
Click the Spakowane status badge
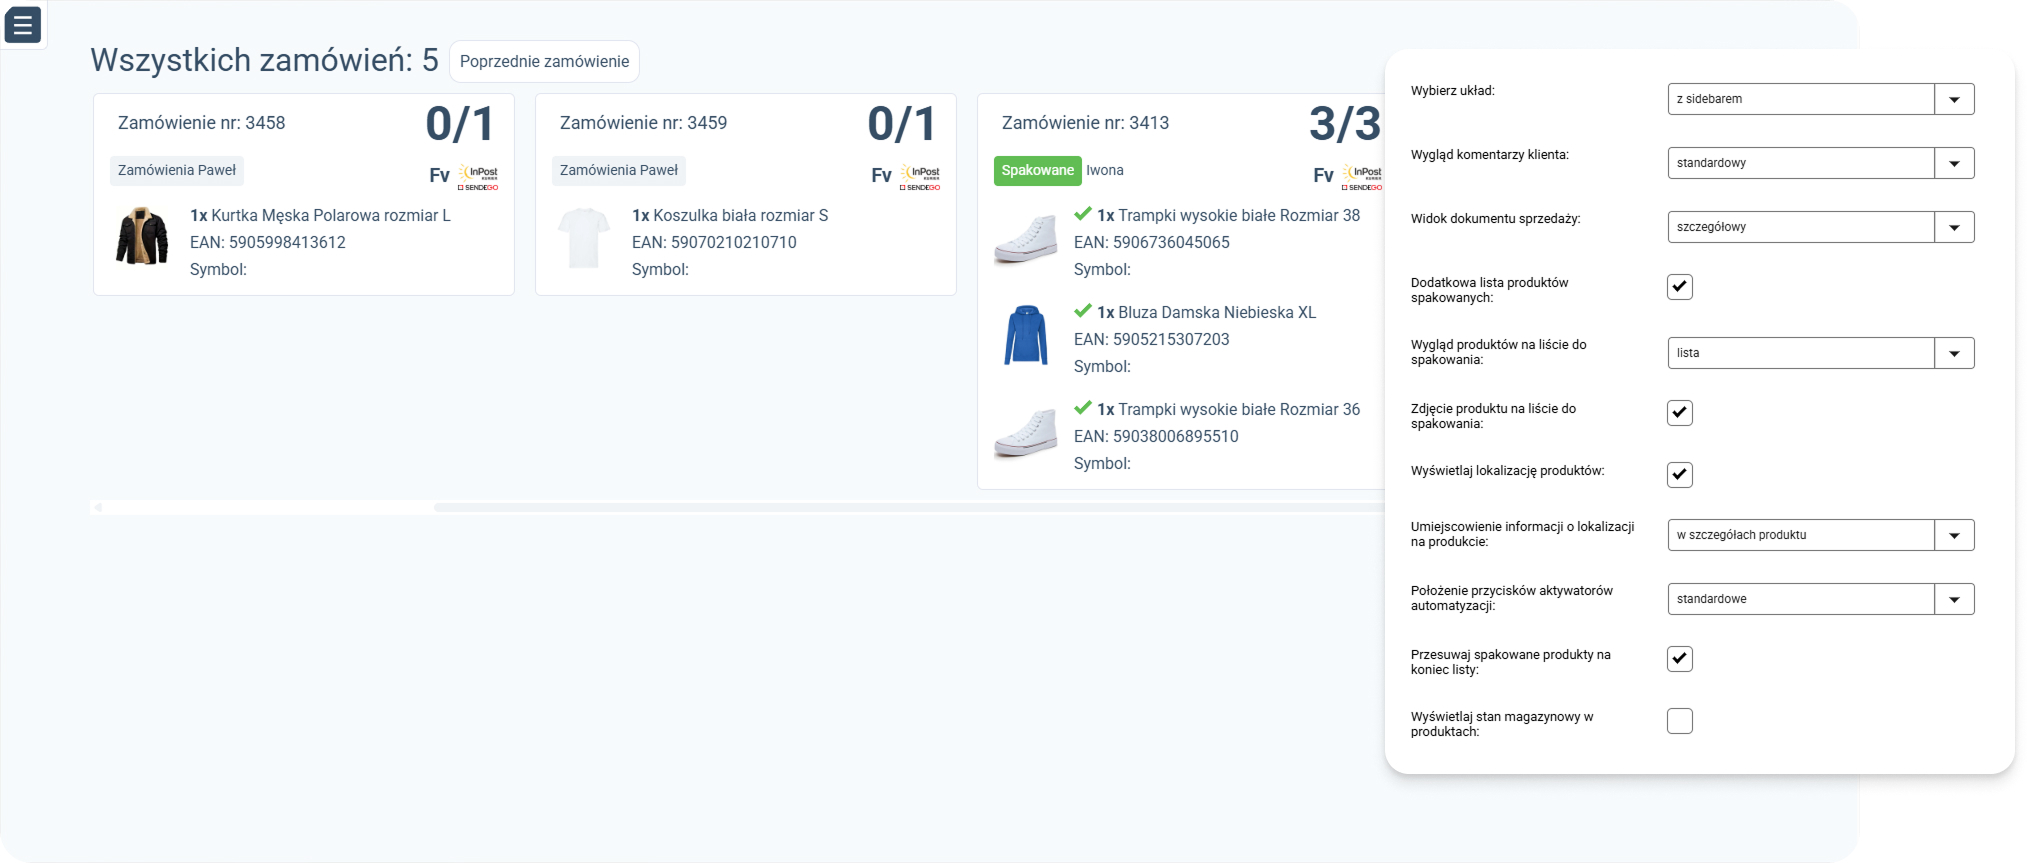[1037, 171]
